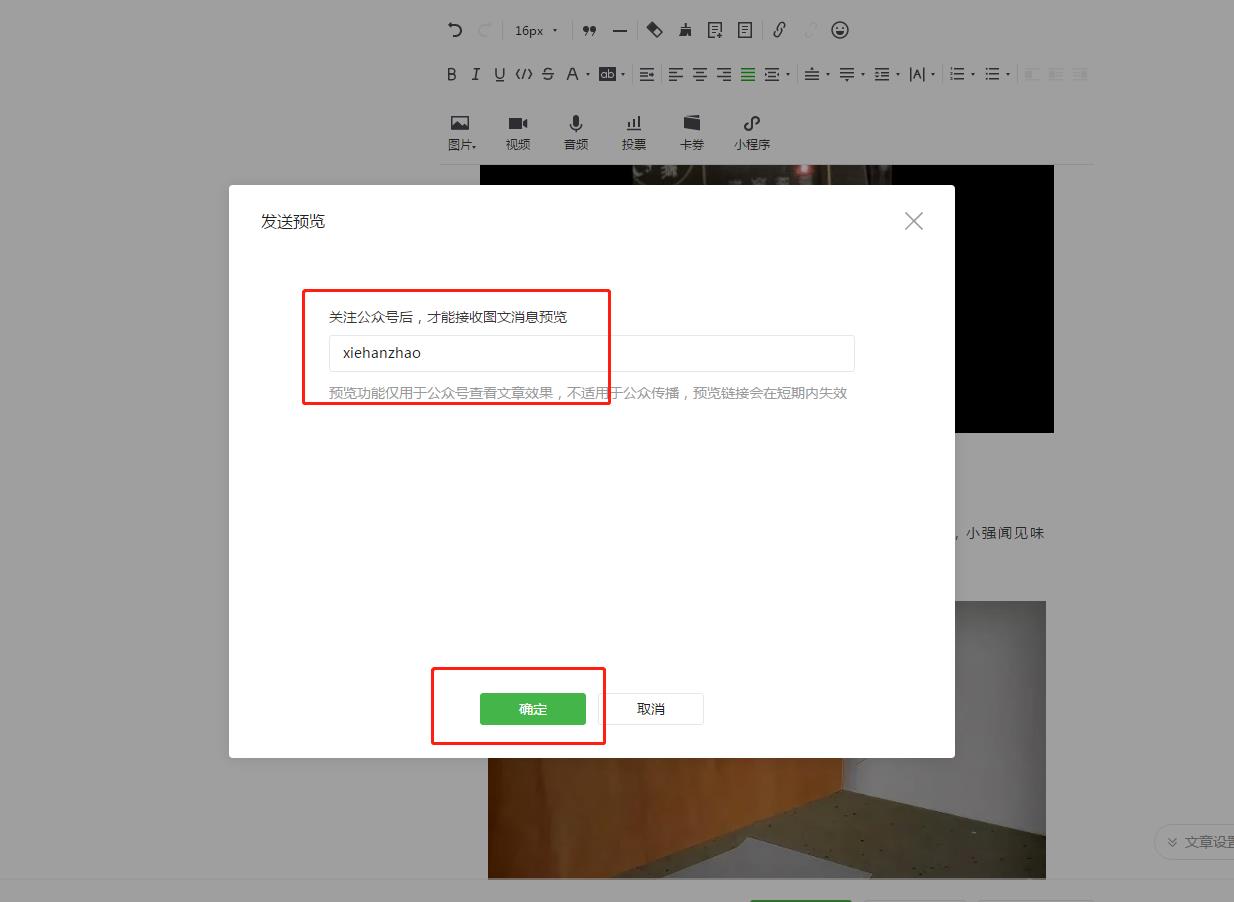This screenshot has width=1234, height=902.
Task: Confirm preview with the green 确定 button
Action: coord(533,709)
